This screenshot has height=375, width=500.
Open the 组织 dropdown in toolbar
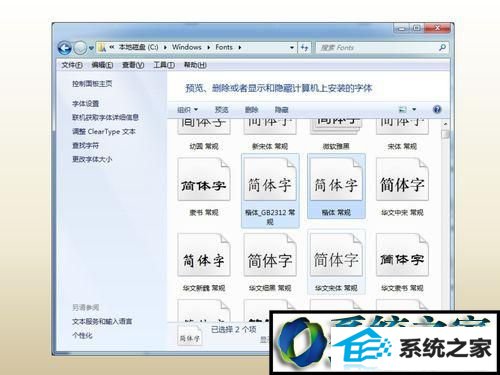coord(188,110)
